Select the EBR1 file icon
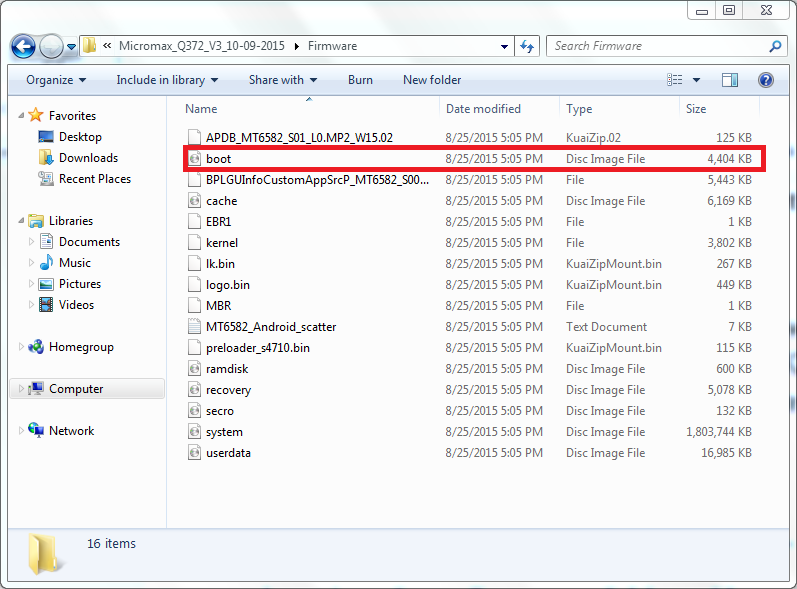This screenshot has height=589, width=797. point(195,222)
